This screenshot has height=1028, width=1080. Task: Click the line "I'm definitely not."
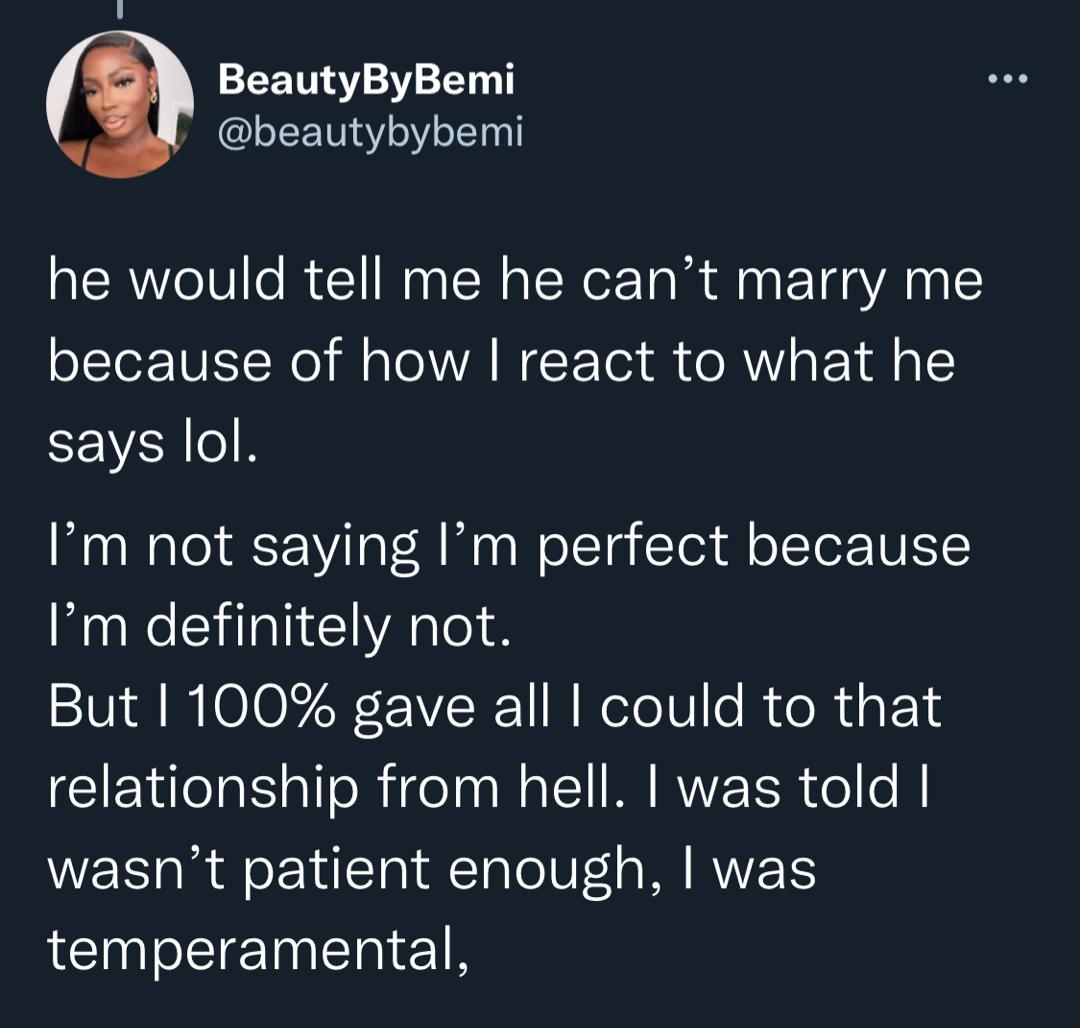279,628
